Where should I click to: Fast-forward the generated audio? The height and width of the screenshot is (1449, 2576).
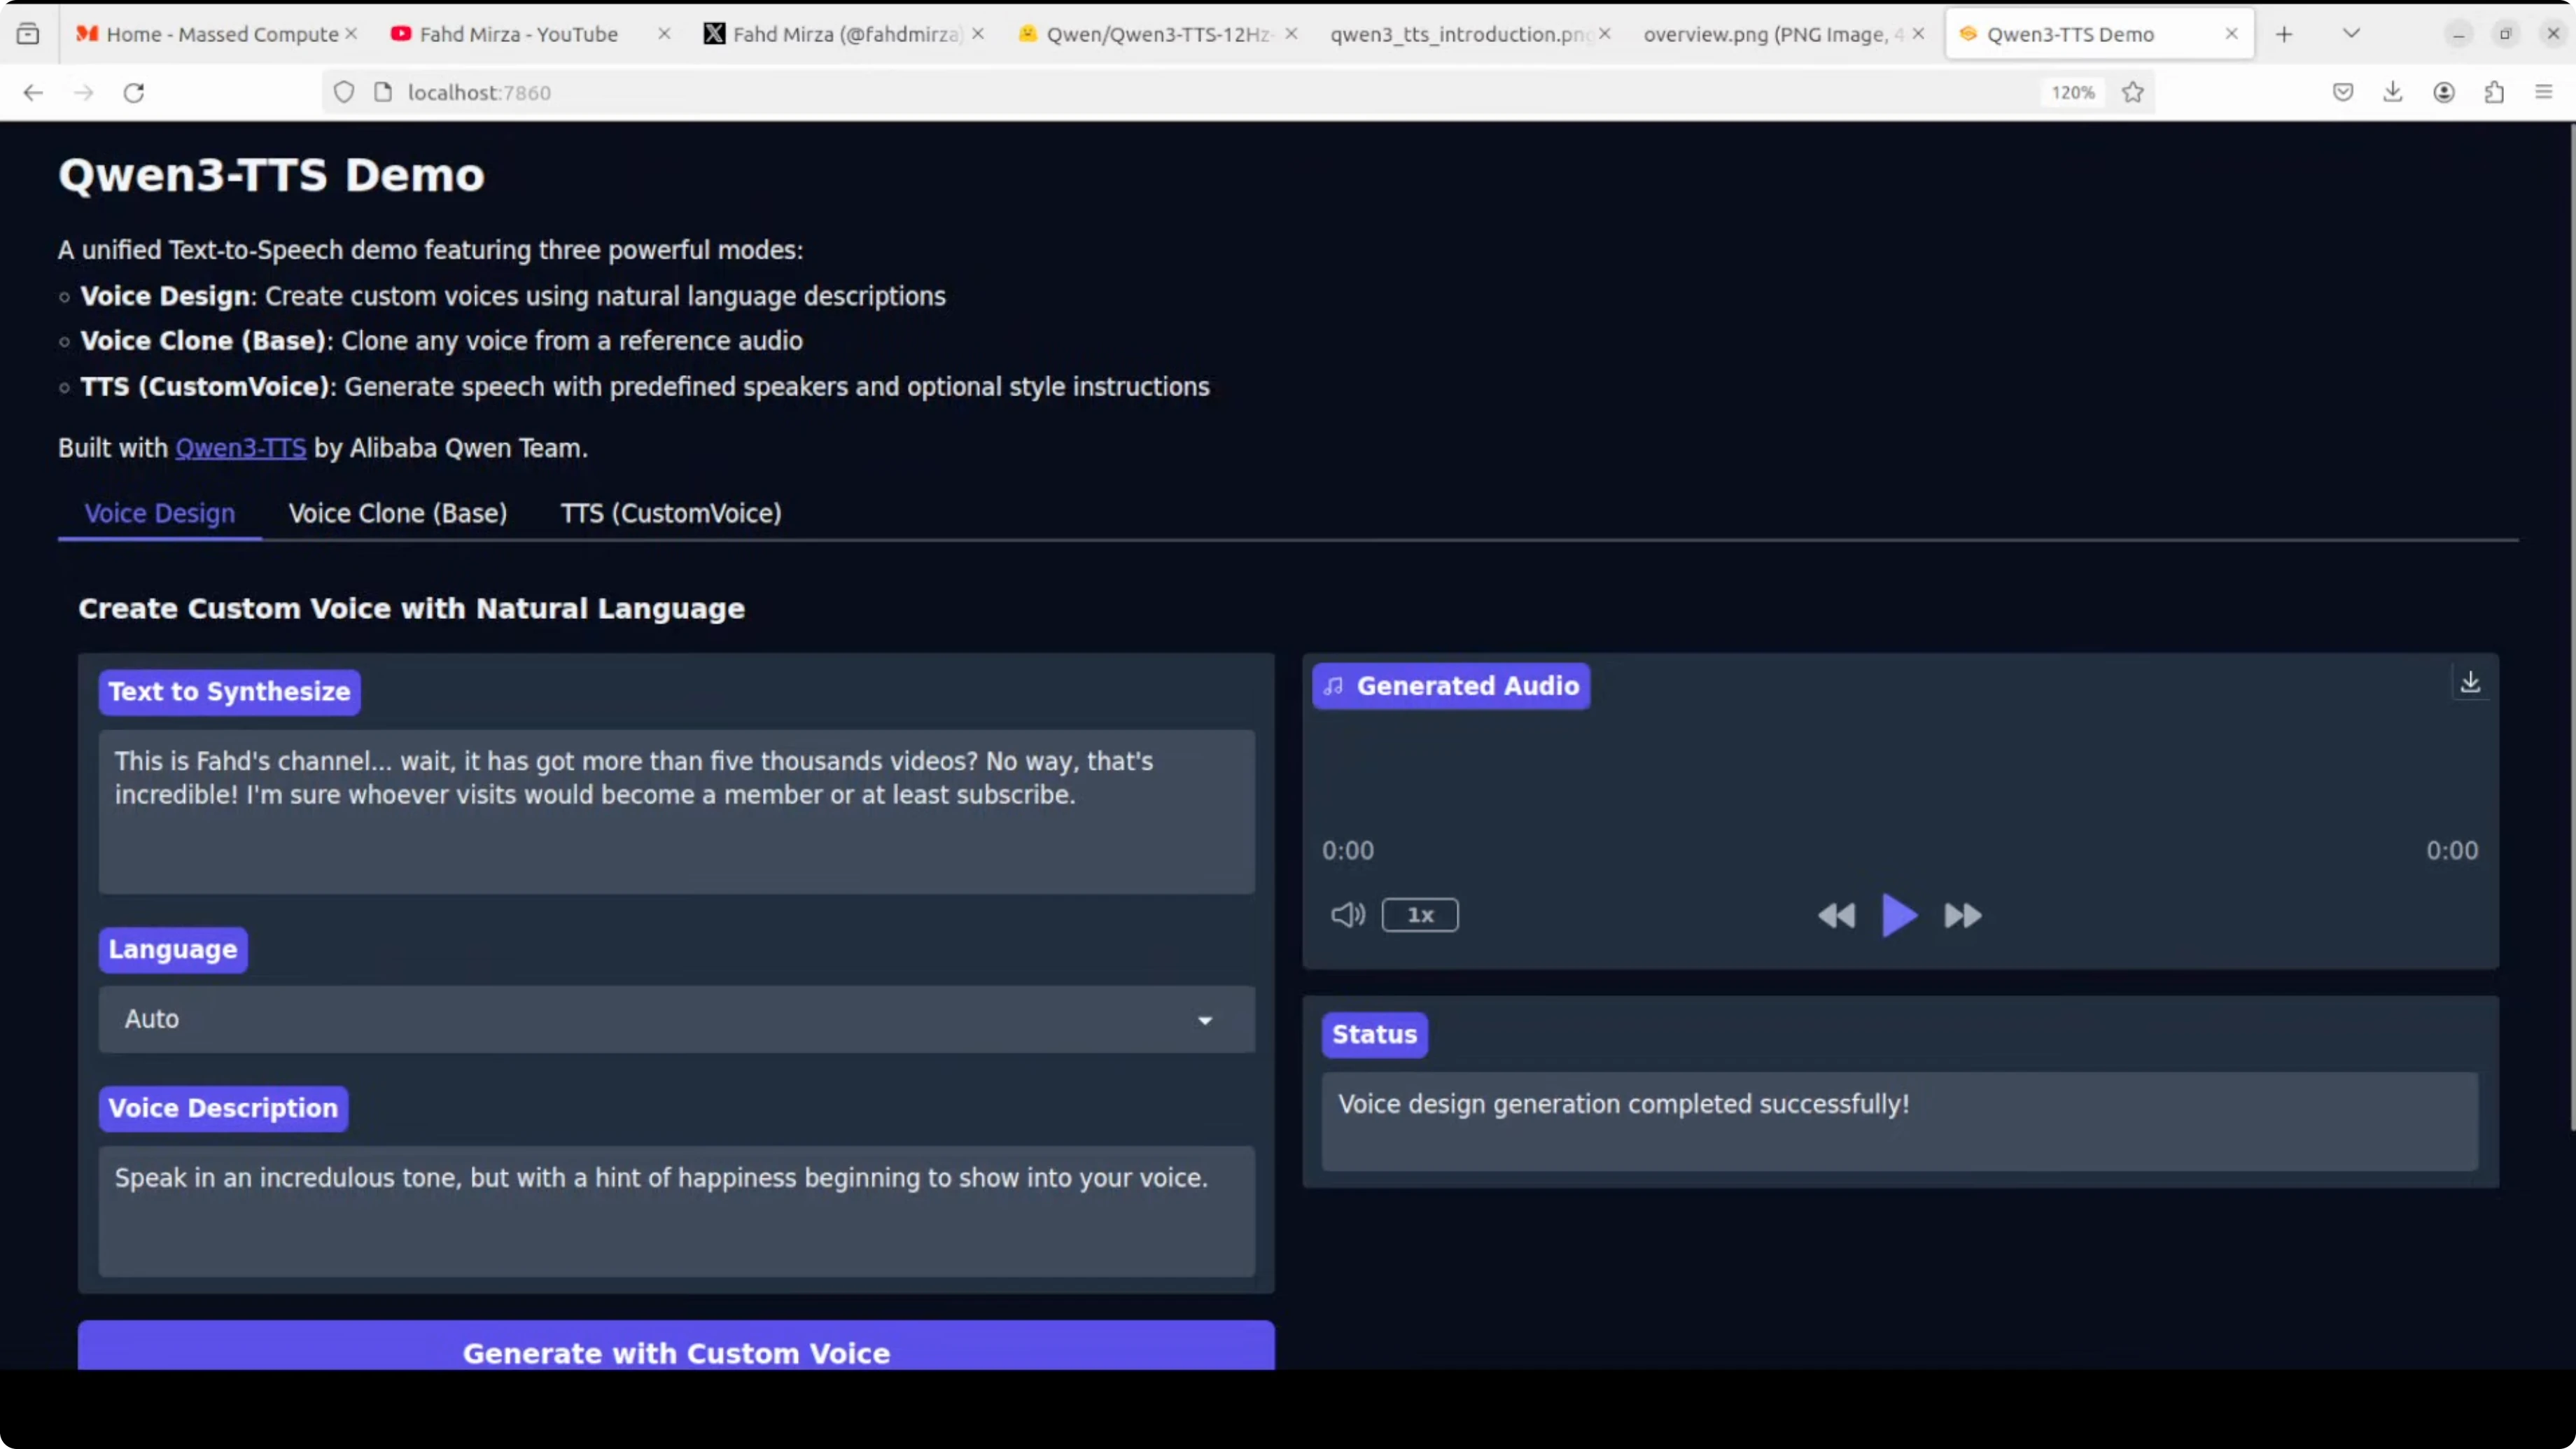click(1962, 915)
